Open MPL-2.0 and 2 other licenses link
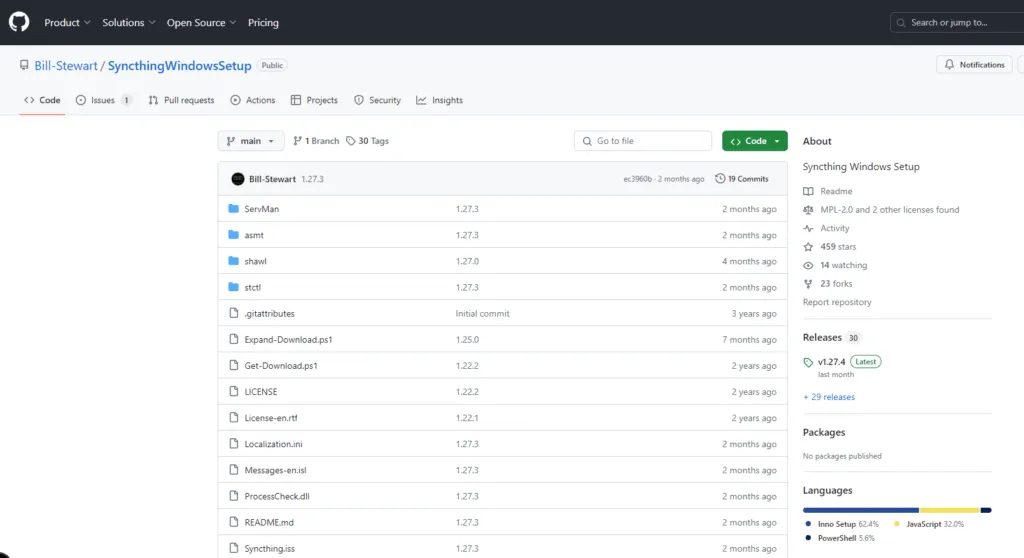1024x558 pixels. [889, 210]
